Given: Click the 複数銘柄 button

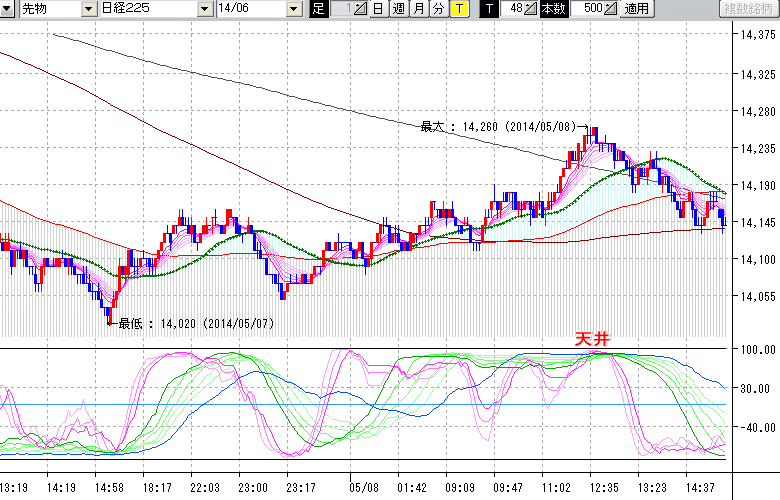Looking at the screenshot, I should point(748,9).
